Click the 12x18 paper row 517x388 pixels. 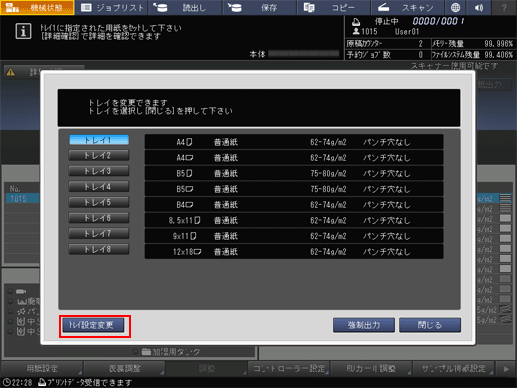pos(294,252)
